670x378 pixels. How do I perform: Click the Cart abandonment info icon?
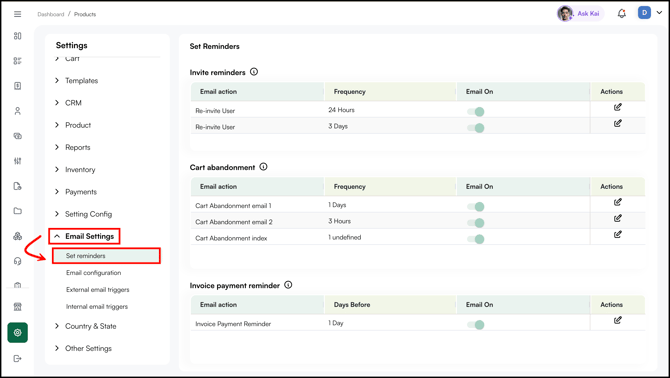pyautogui.click(x=263, y=167)
